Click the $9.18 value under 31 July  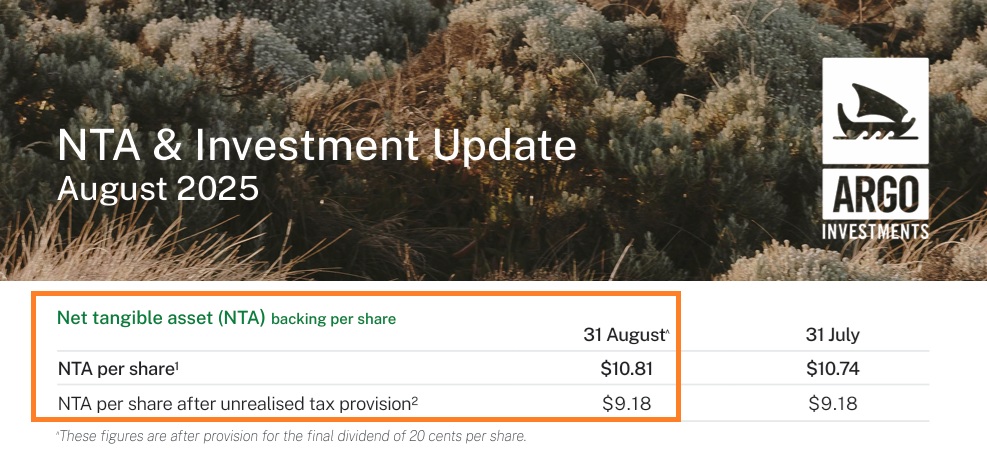coord(832,404)
